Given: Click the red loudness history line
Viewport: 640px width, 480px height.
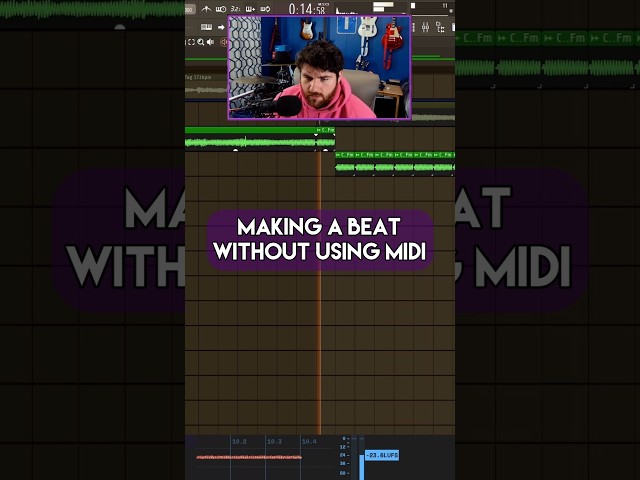Looking at the screenshot, I should pyautogui.click(x=249, y=457).
